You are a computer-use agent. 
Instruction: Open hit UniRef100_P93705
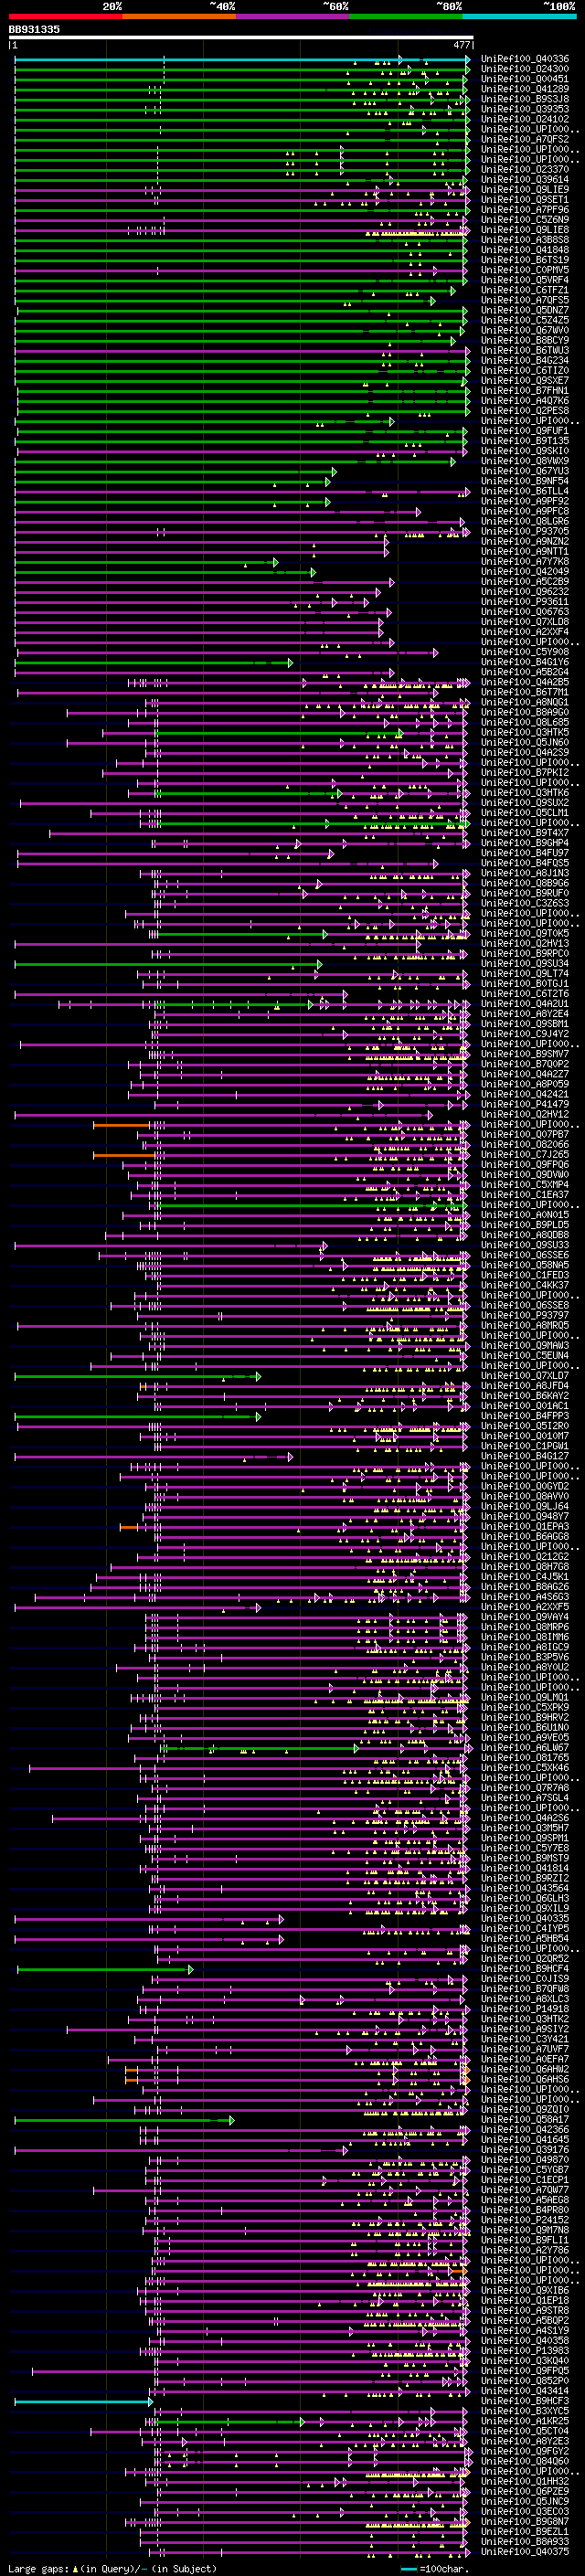tap(525, 532)
